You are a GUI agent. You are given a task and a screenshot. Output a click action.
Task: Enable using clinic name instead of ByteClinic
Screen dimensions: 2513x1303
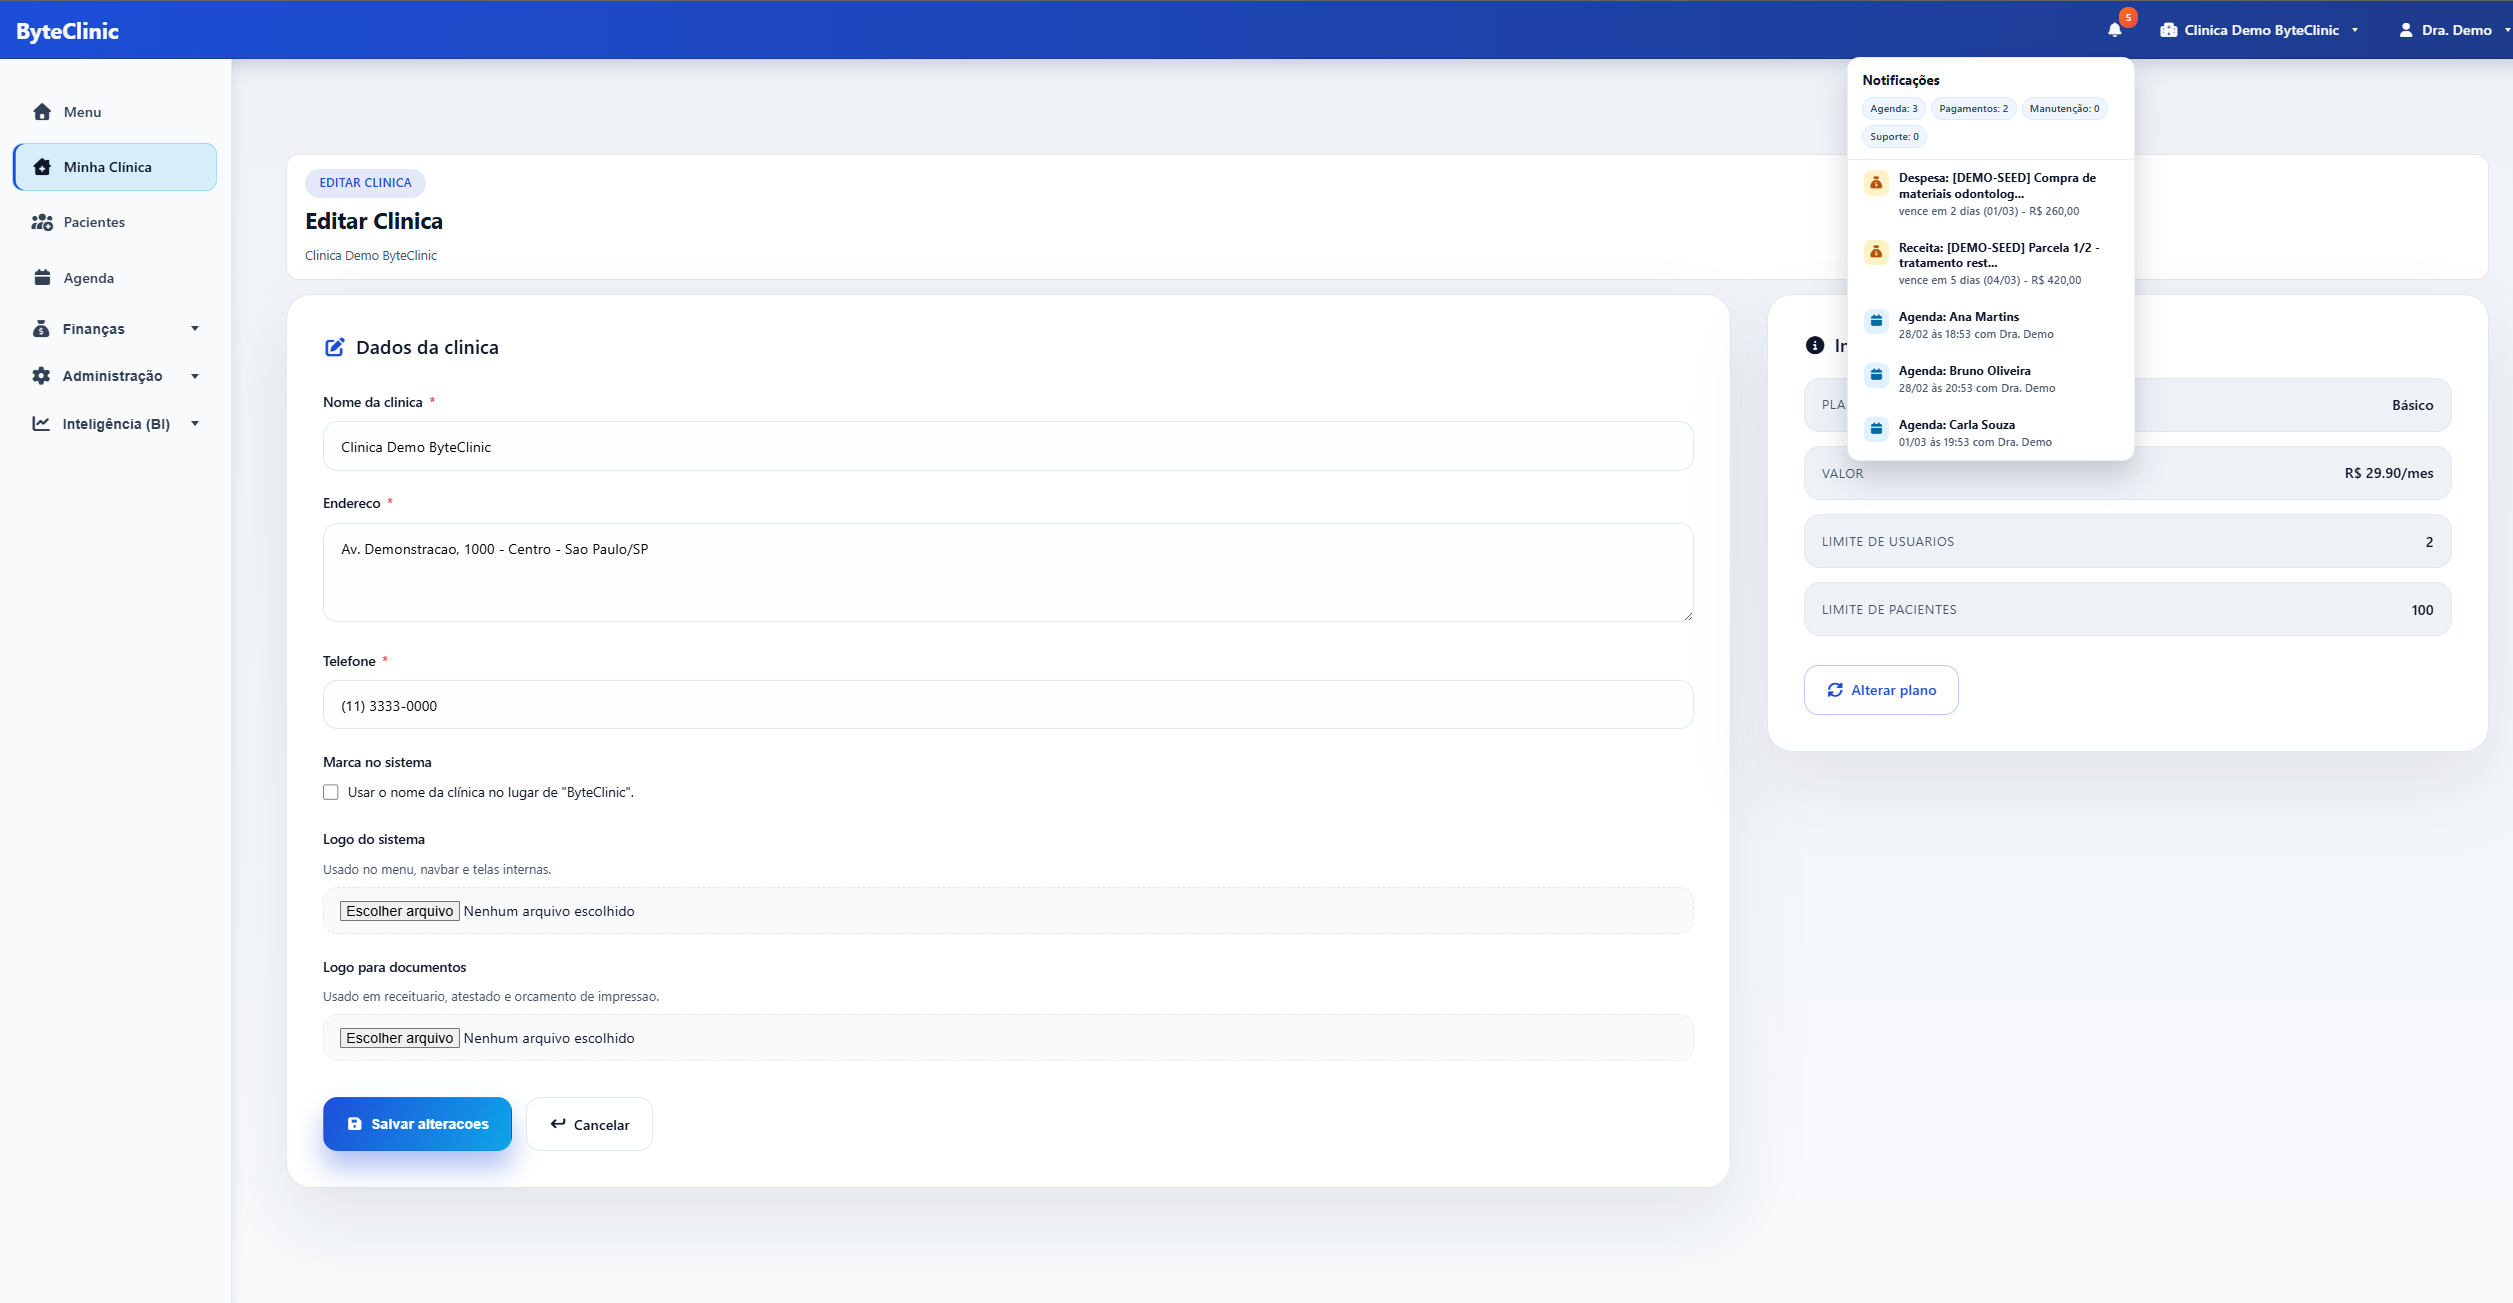(x=331, y=792)
